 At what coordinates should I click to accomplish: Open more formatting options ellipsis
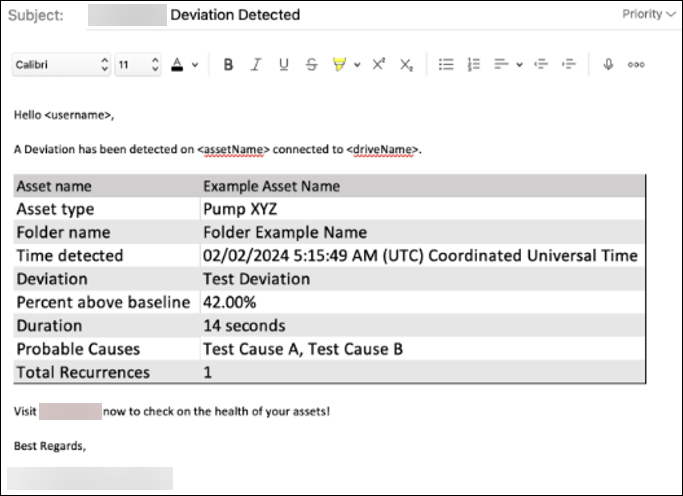pos(636,65)
